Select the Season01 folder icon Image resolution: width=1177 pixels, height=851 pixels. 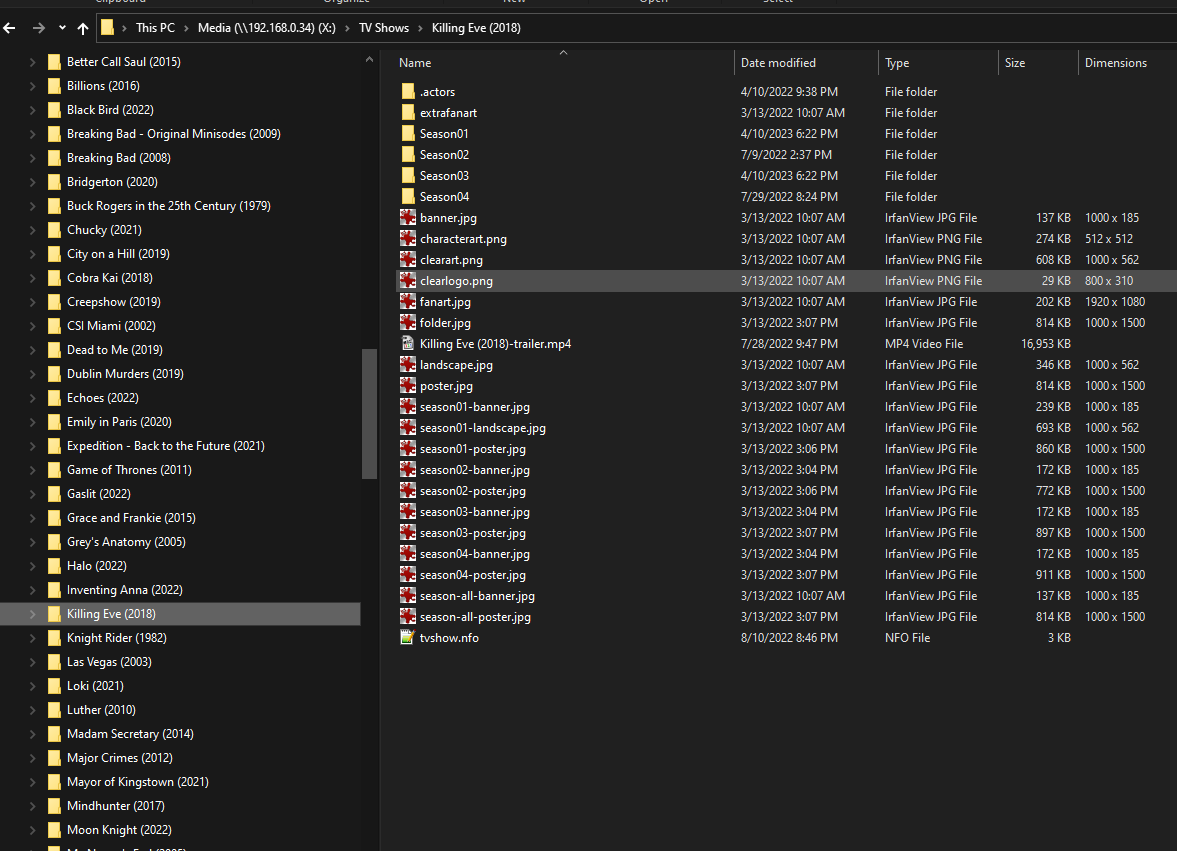pos(408,134)
